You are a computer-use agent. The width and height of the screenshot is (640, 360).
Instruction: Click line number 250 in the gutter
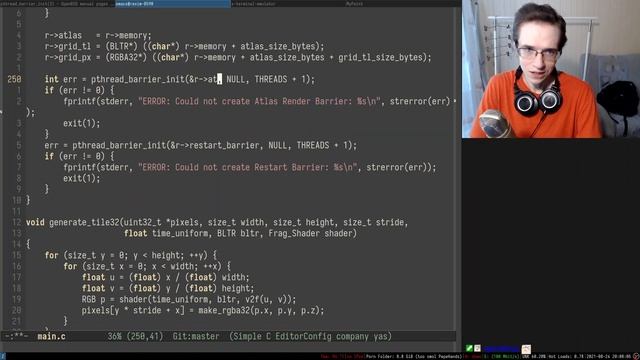tap(14, 79)
